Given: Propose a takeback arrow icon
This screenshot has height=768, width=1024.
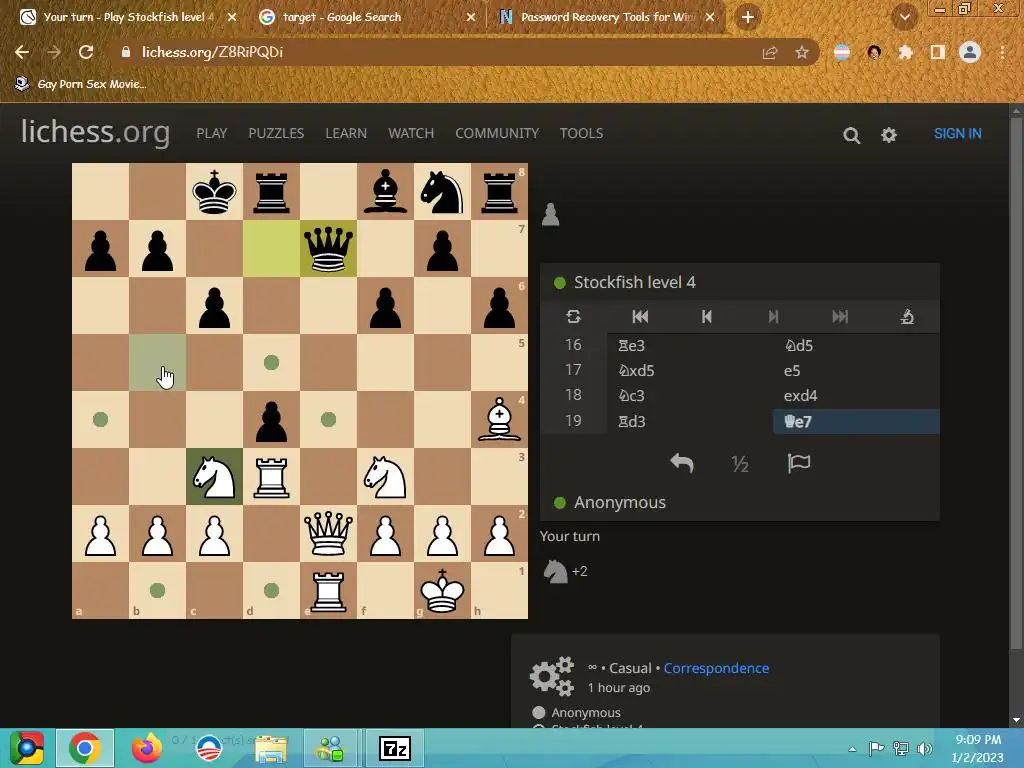Looking at the screenshot, I should click(x=682, y=463).
